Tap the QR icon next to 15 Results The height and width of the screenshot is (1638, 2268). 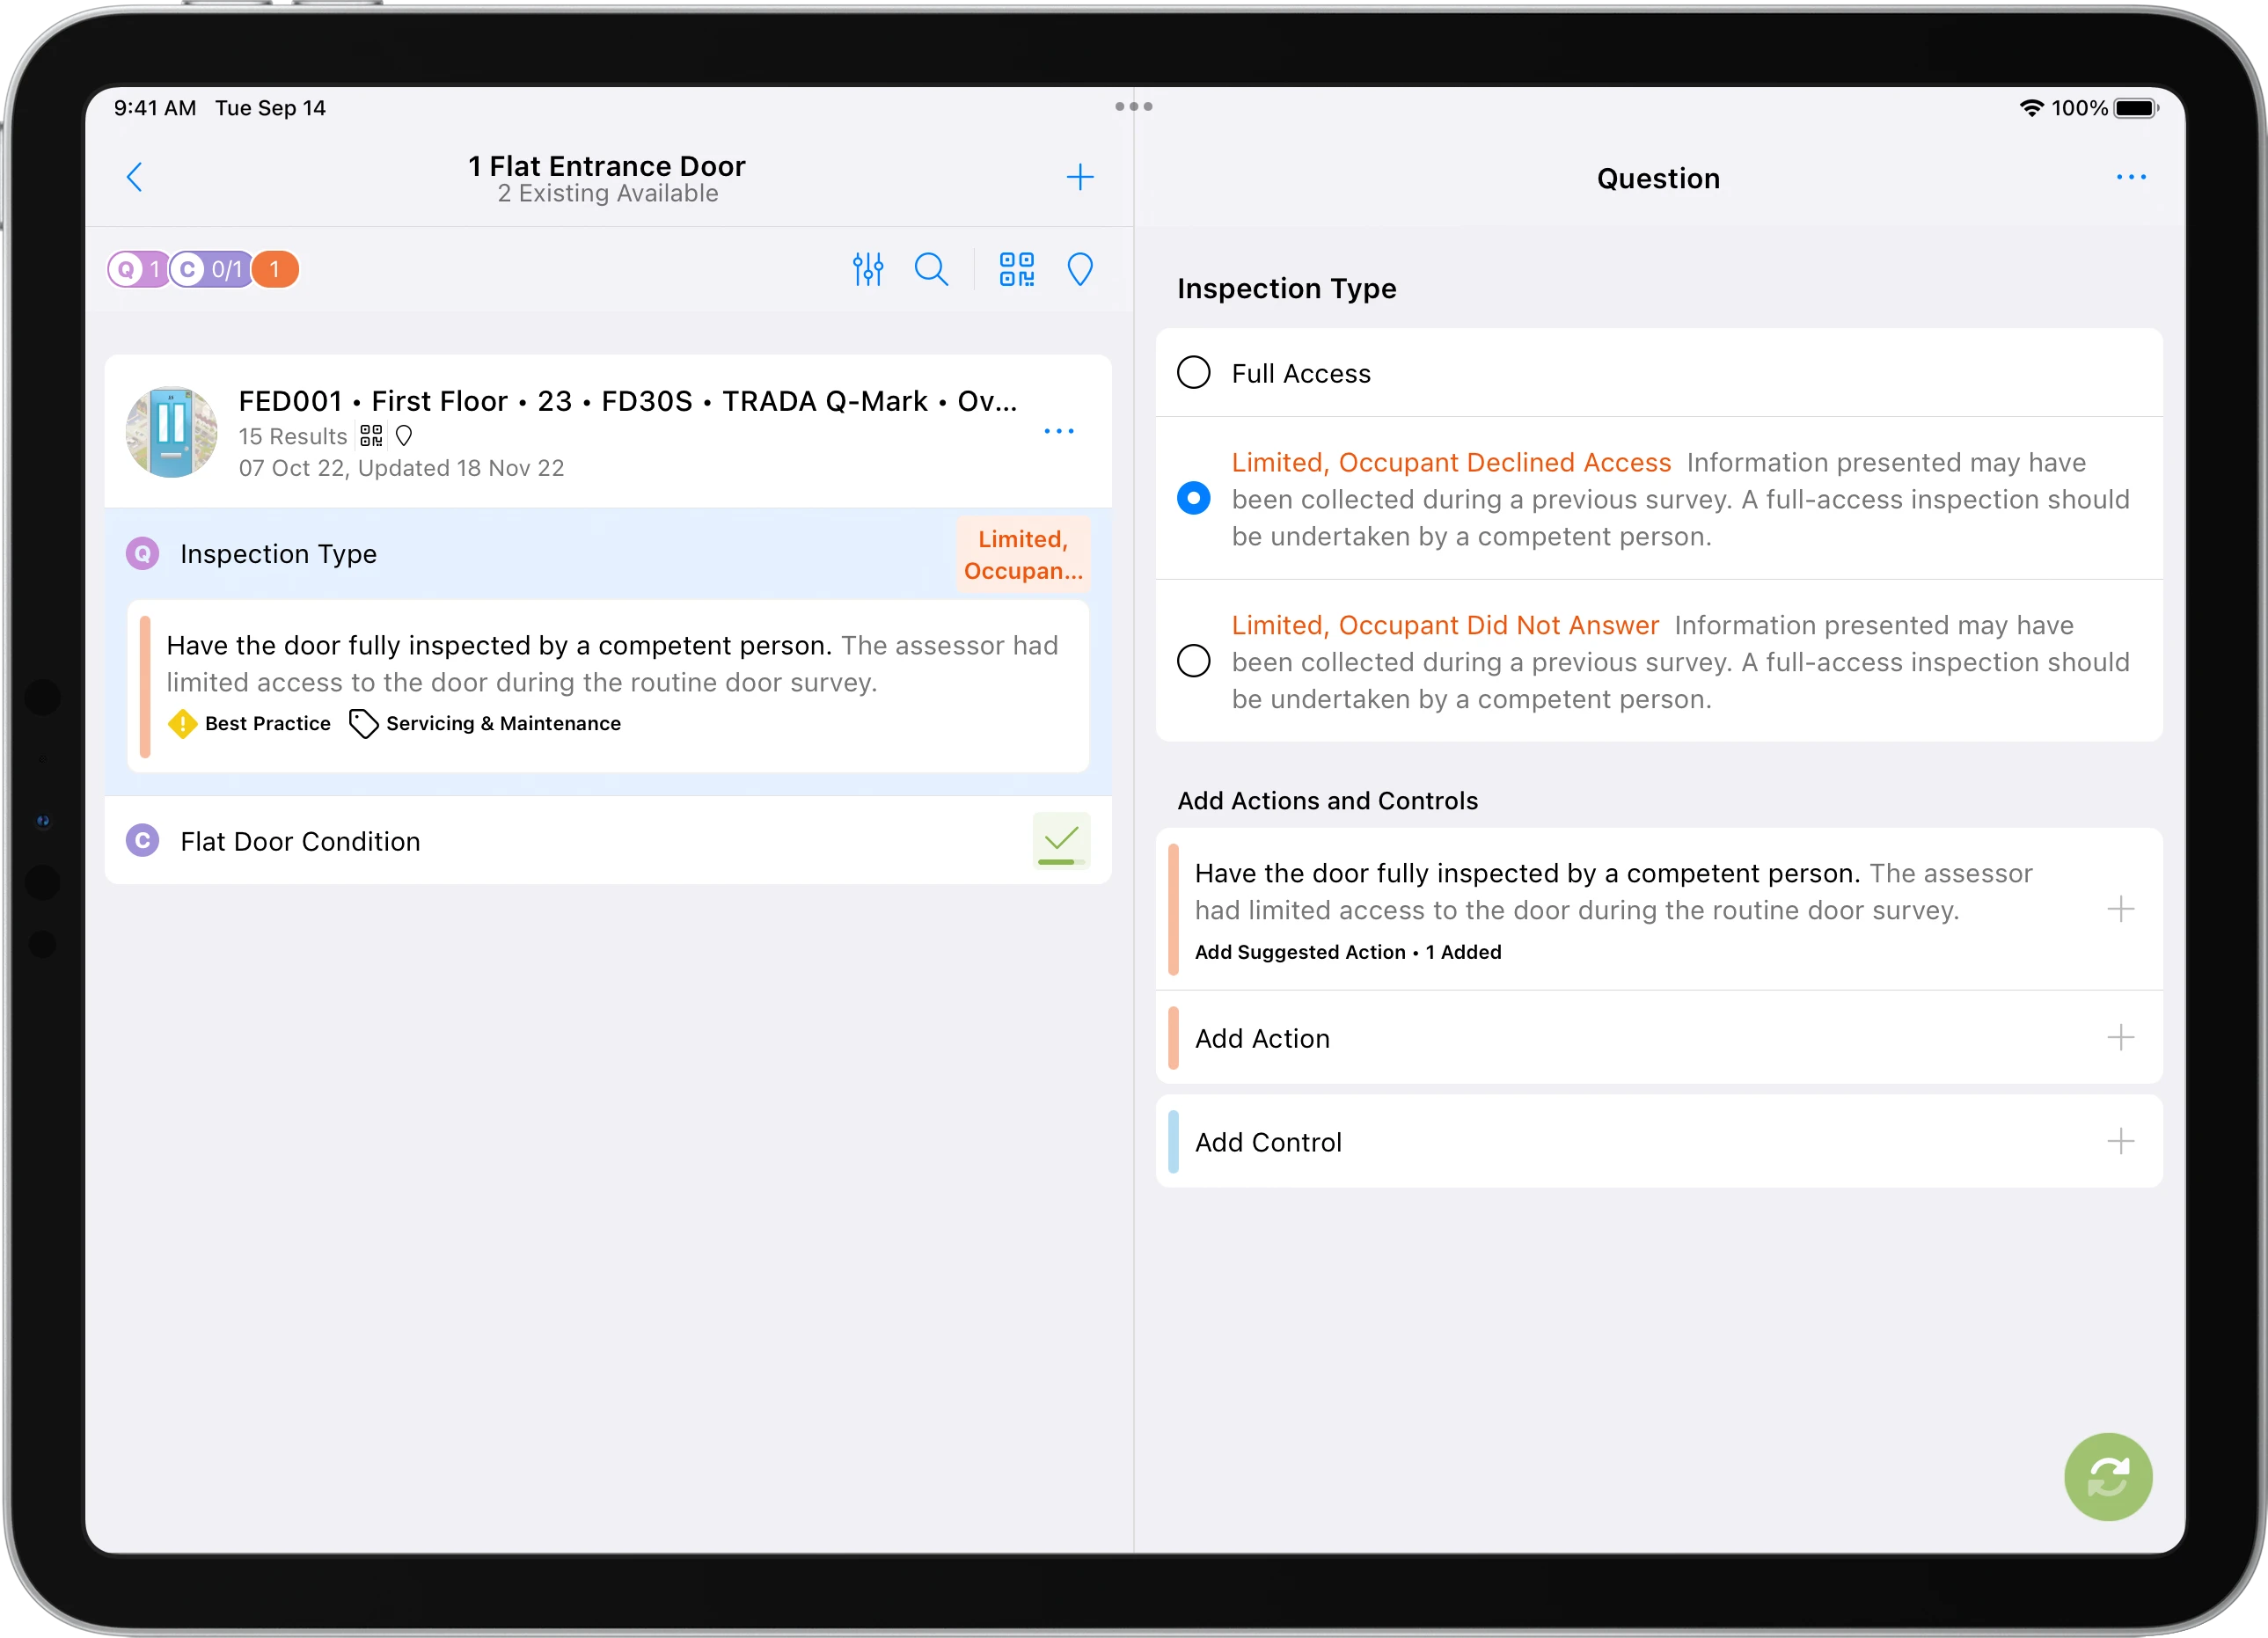[x=371, y=435]
